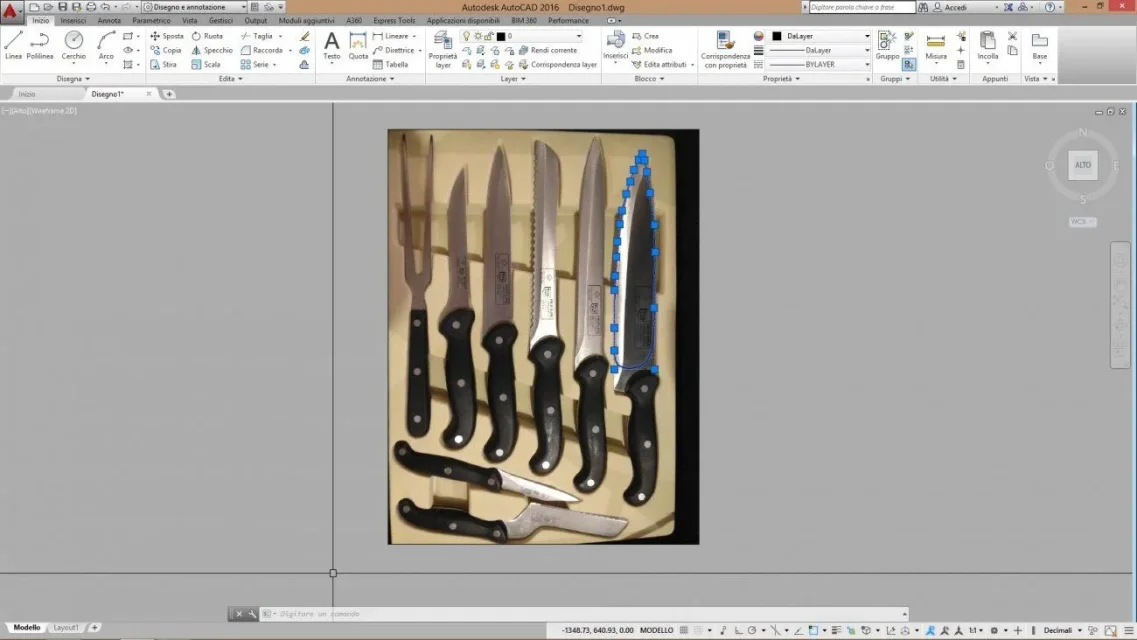This screenshot has height=640, width=1137.
Task: Click the Taglia trim tool
Action: tap(257, 36)
